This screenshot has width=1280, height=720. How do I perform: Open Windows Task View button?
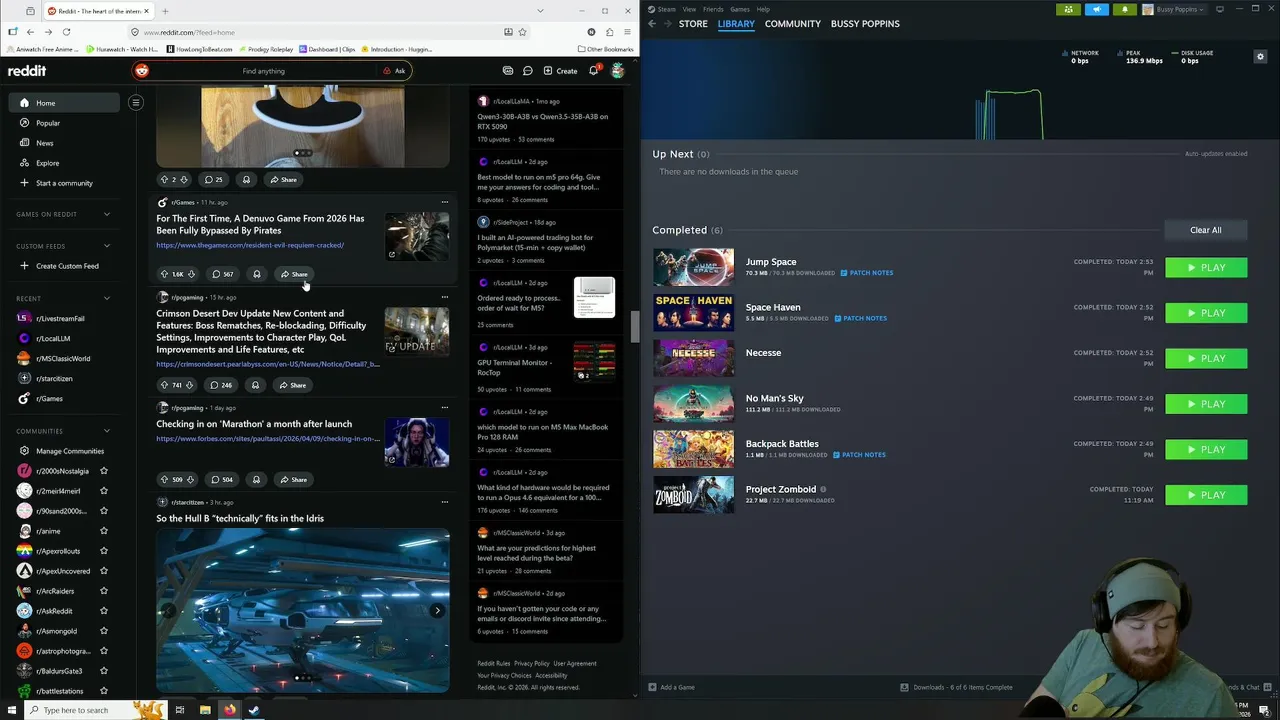pyautogui.click(x=180, y=710)
